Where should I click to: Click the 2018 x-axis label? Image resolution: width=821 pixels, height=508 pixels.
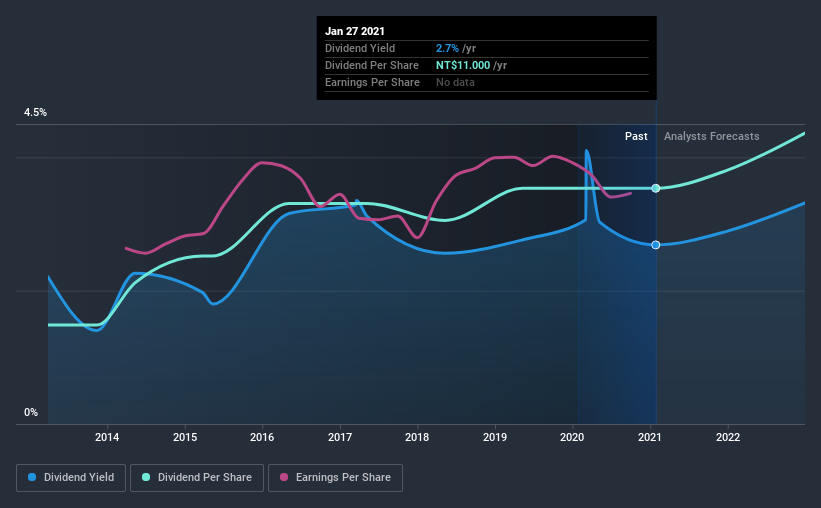pyautogui.click(x=417, y=437)
